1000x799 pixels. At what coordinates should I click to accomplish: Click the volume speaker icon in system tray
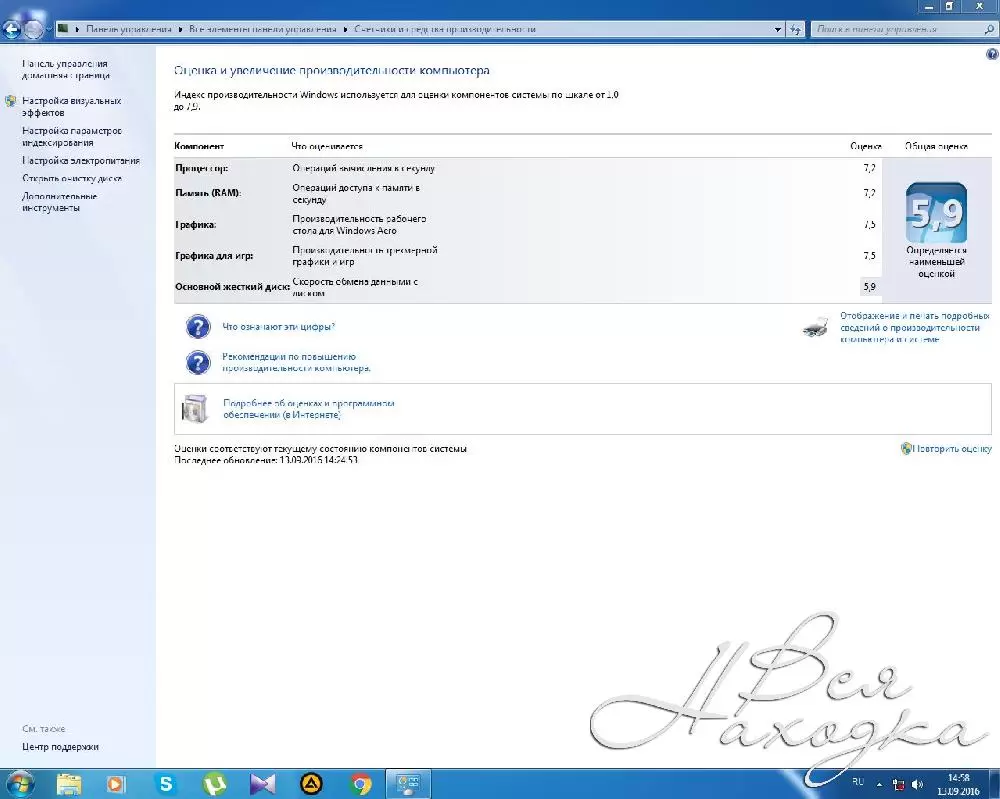pos(917,784)
